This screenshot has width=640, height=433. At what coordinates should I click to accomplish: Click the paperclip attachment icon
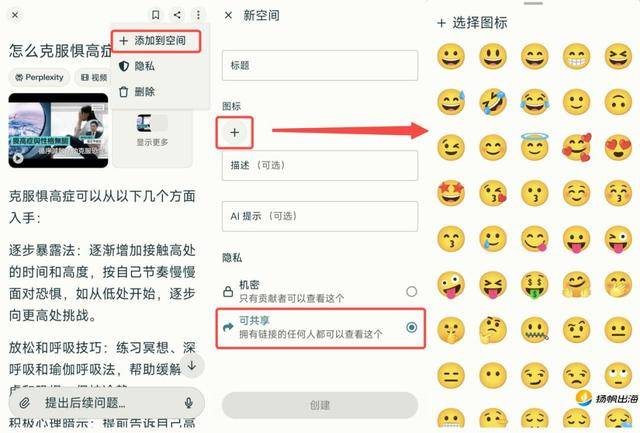(x=24, y=403)
